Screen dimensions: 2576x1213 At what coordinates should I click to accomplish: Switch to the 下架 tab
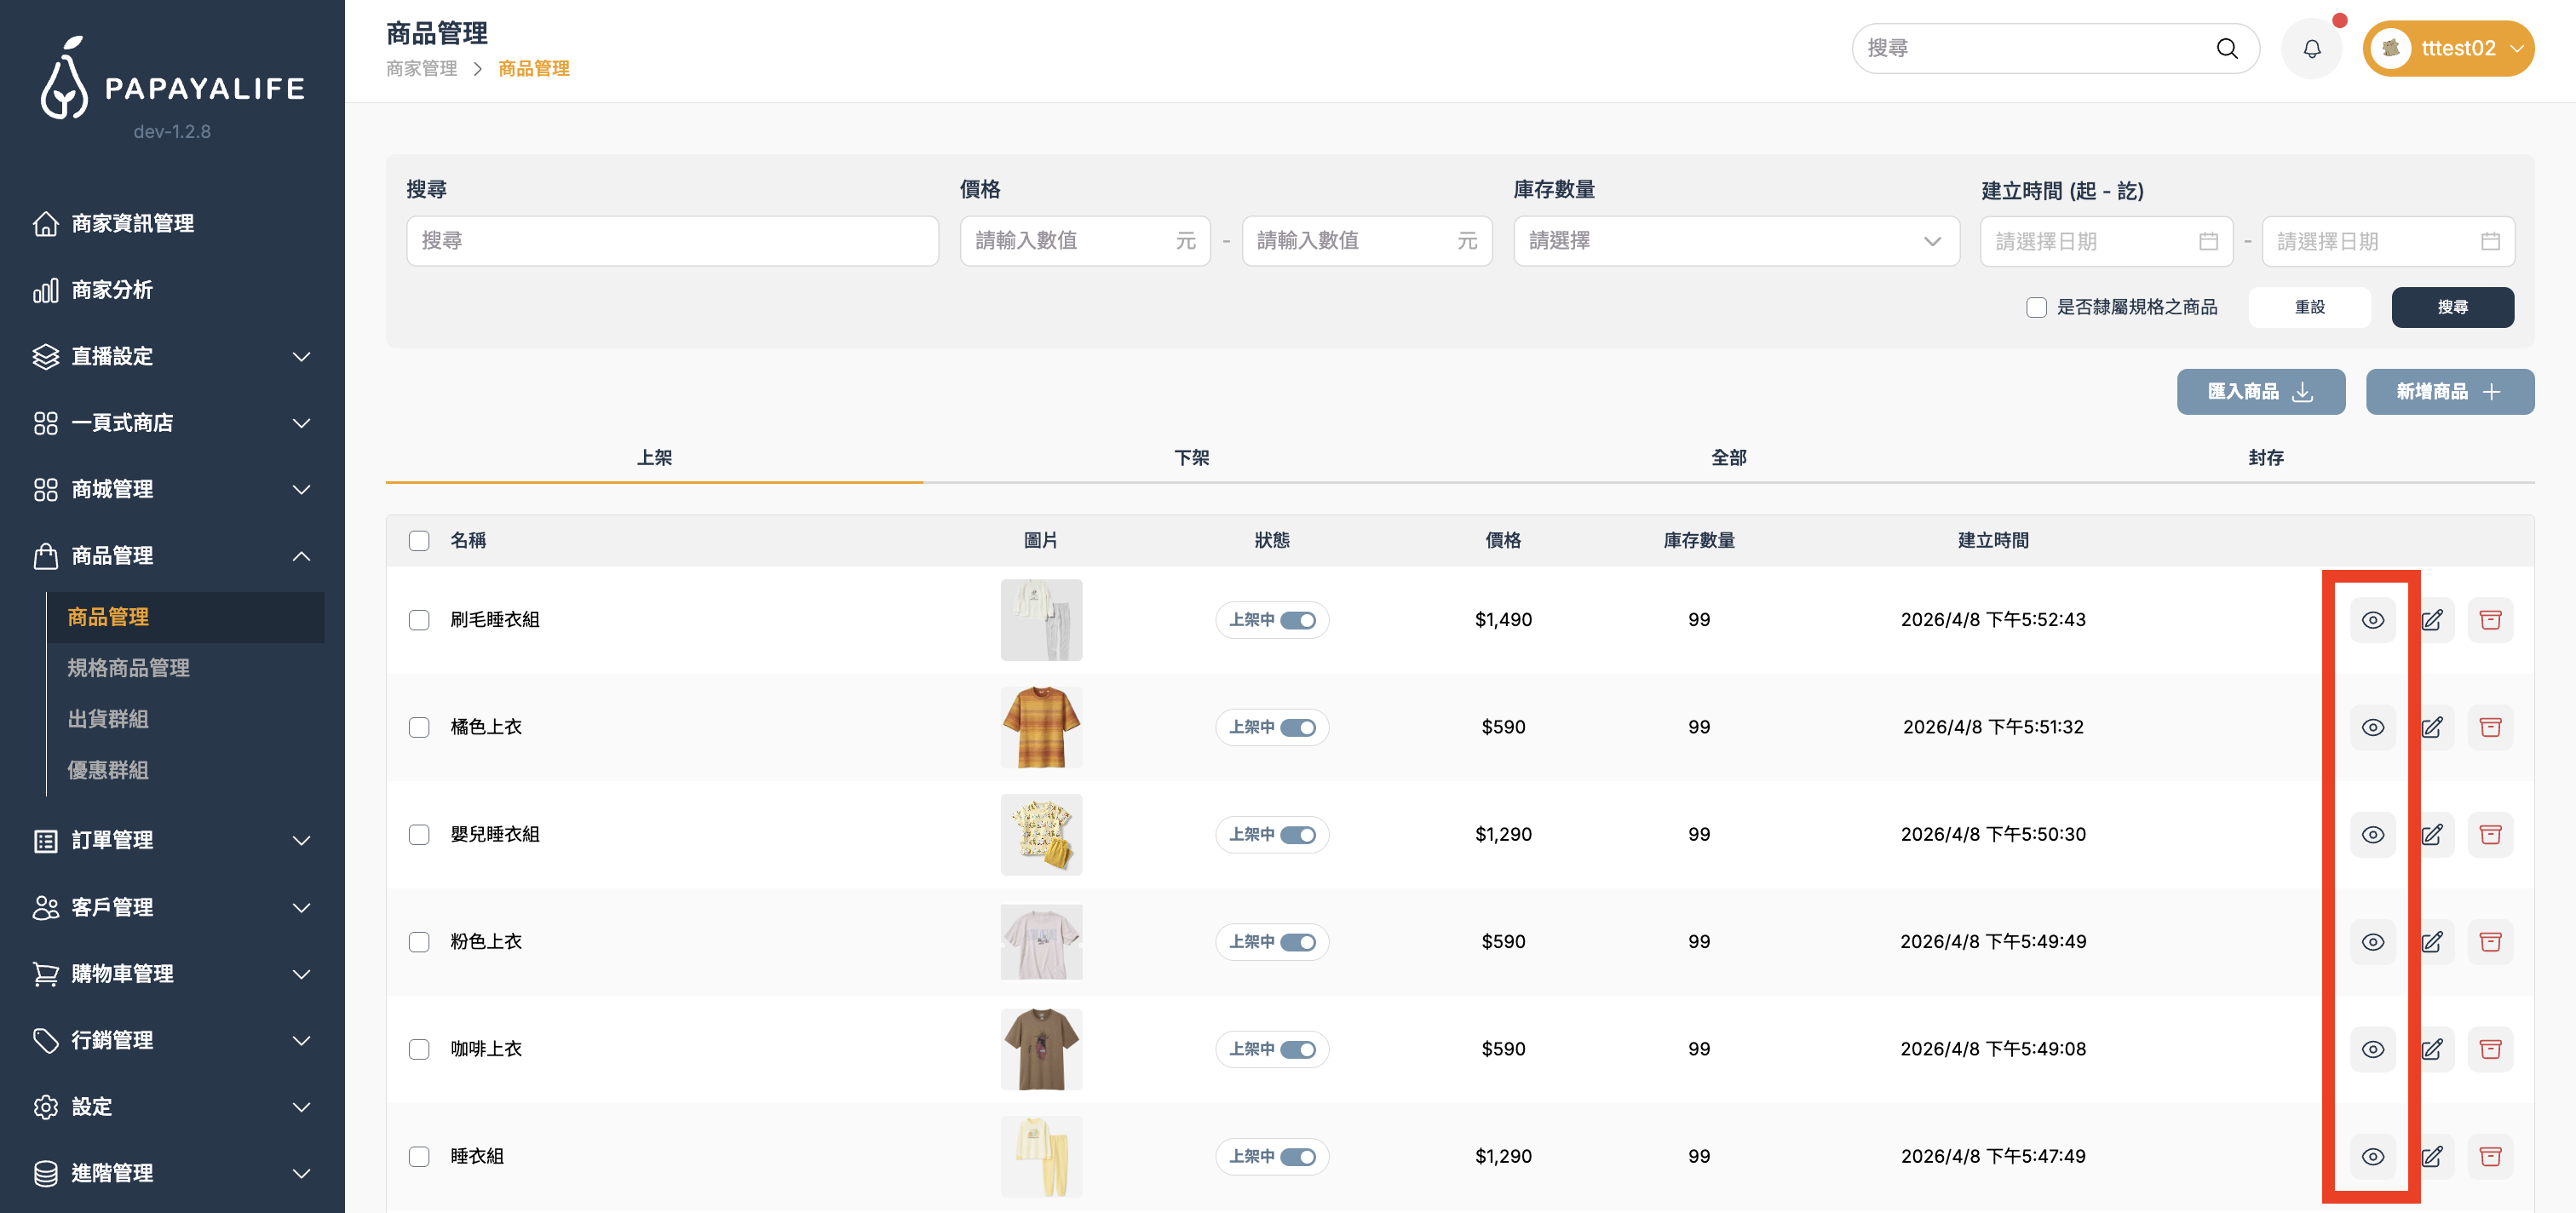click(1191, 457)
